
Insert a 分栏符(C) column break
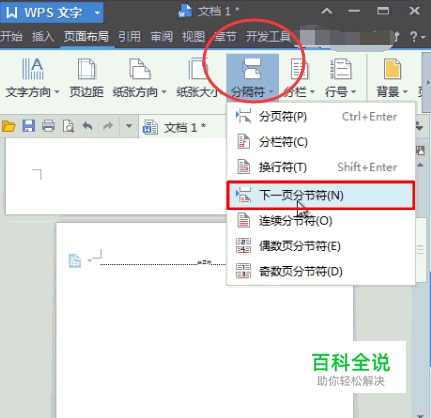tap(321, 142)
